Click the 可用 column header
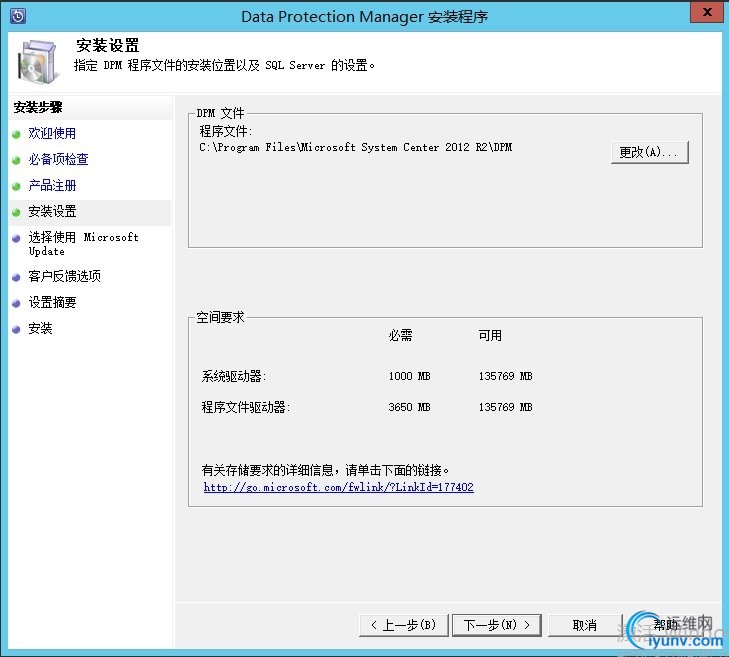Image resolution: width=729 pixels, height=657 pixels. 490,335
